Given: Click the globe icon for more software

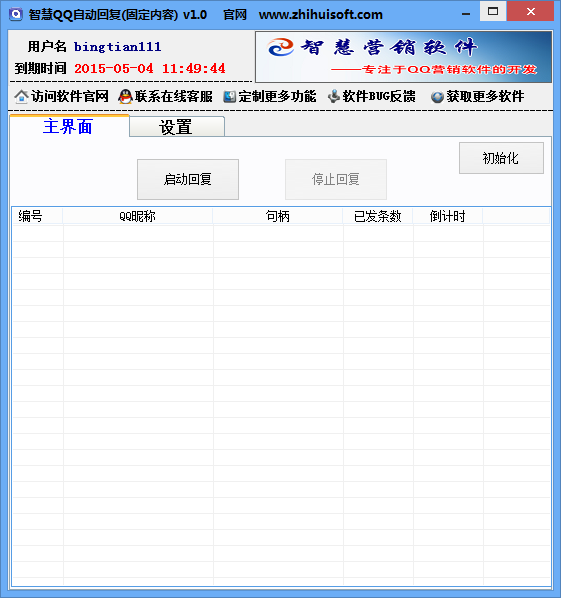Looking at the screenshot, I should 437,97.
